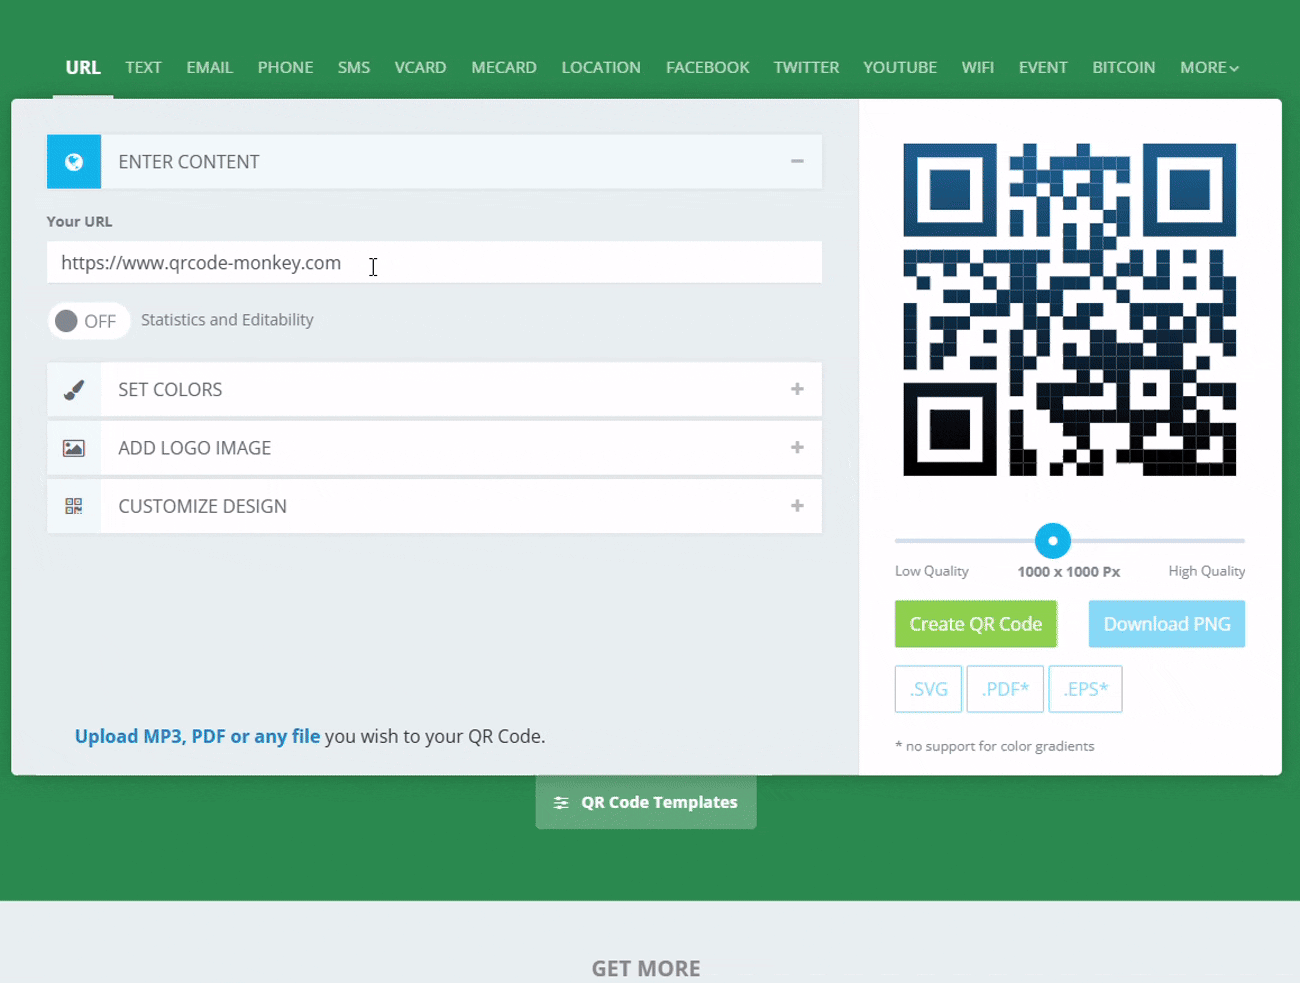Click the globe icon beside Enter Content
The width and height of the screenshot is (1300, 983).
click(74, 162)
